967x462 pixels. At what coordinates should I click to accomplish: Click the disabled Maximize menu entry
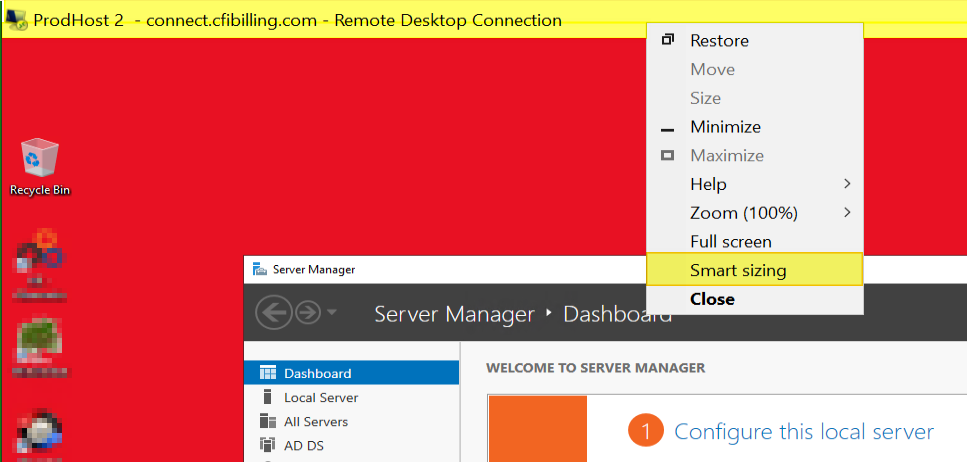(754, 155)
